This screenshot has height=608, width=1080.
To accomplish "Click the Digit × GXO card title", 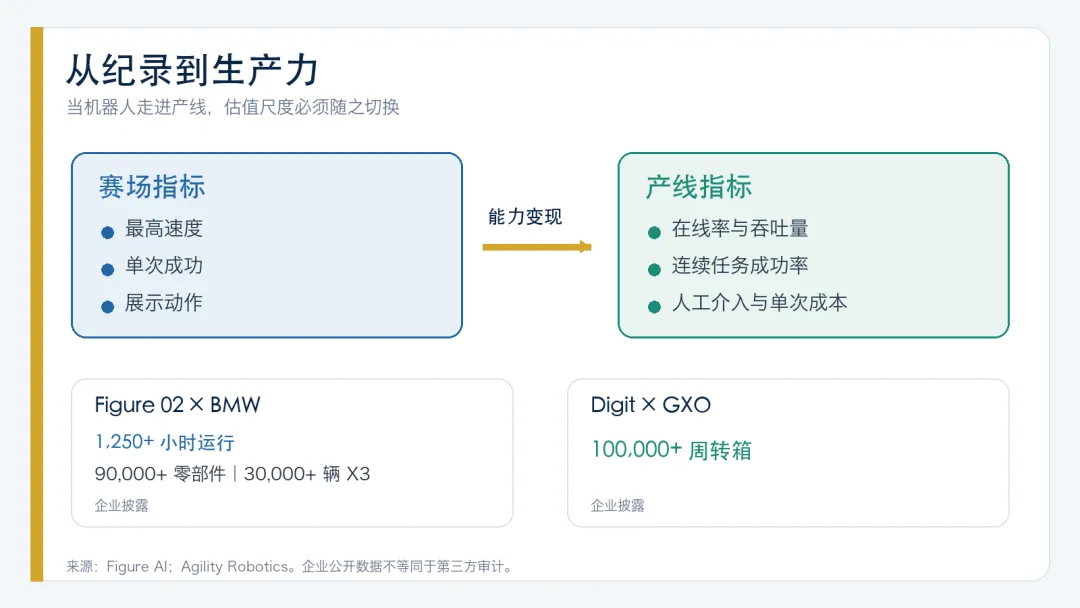I will coord(650,405).
